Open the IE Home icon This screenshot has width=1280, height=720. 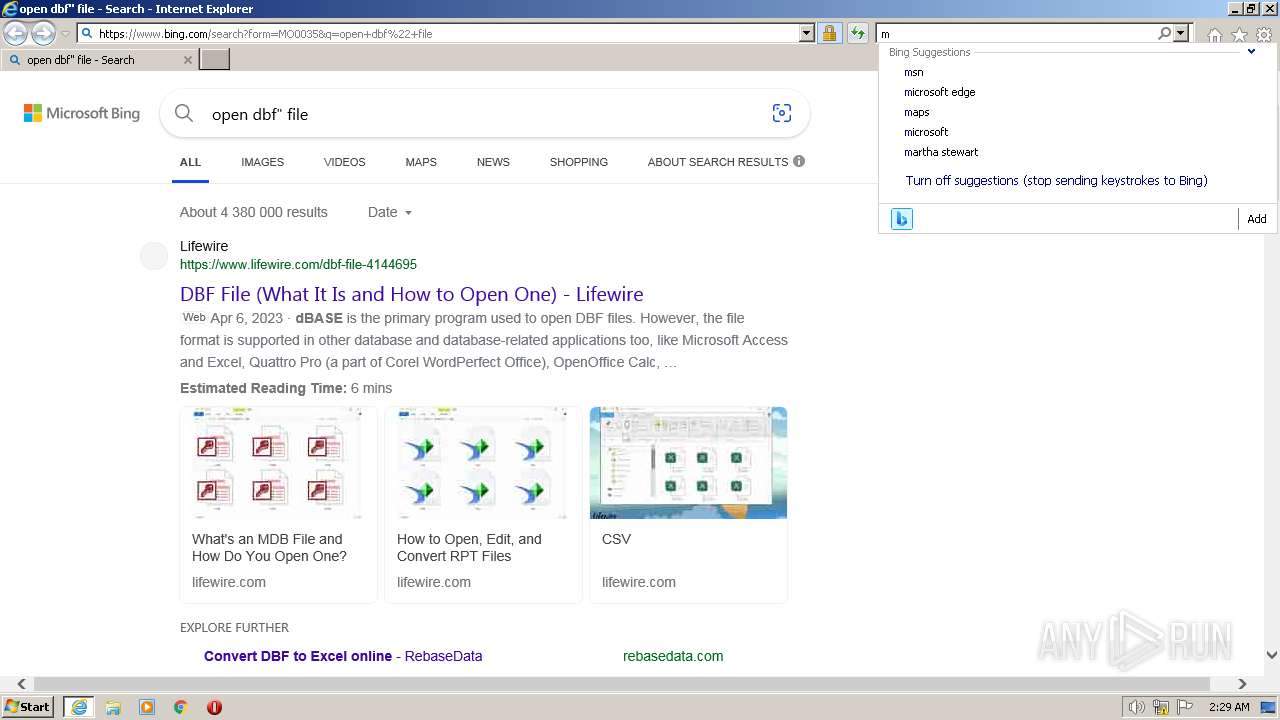pyautogui.click(x=1214, y=34)
